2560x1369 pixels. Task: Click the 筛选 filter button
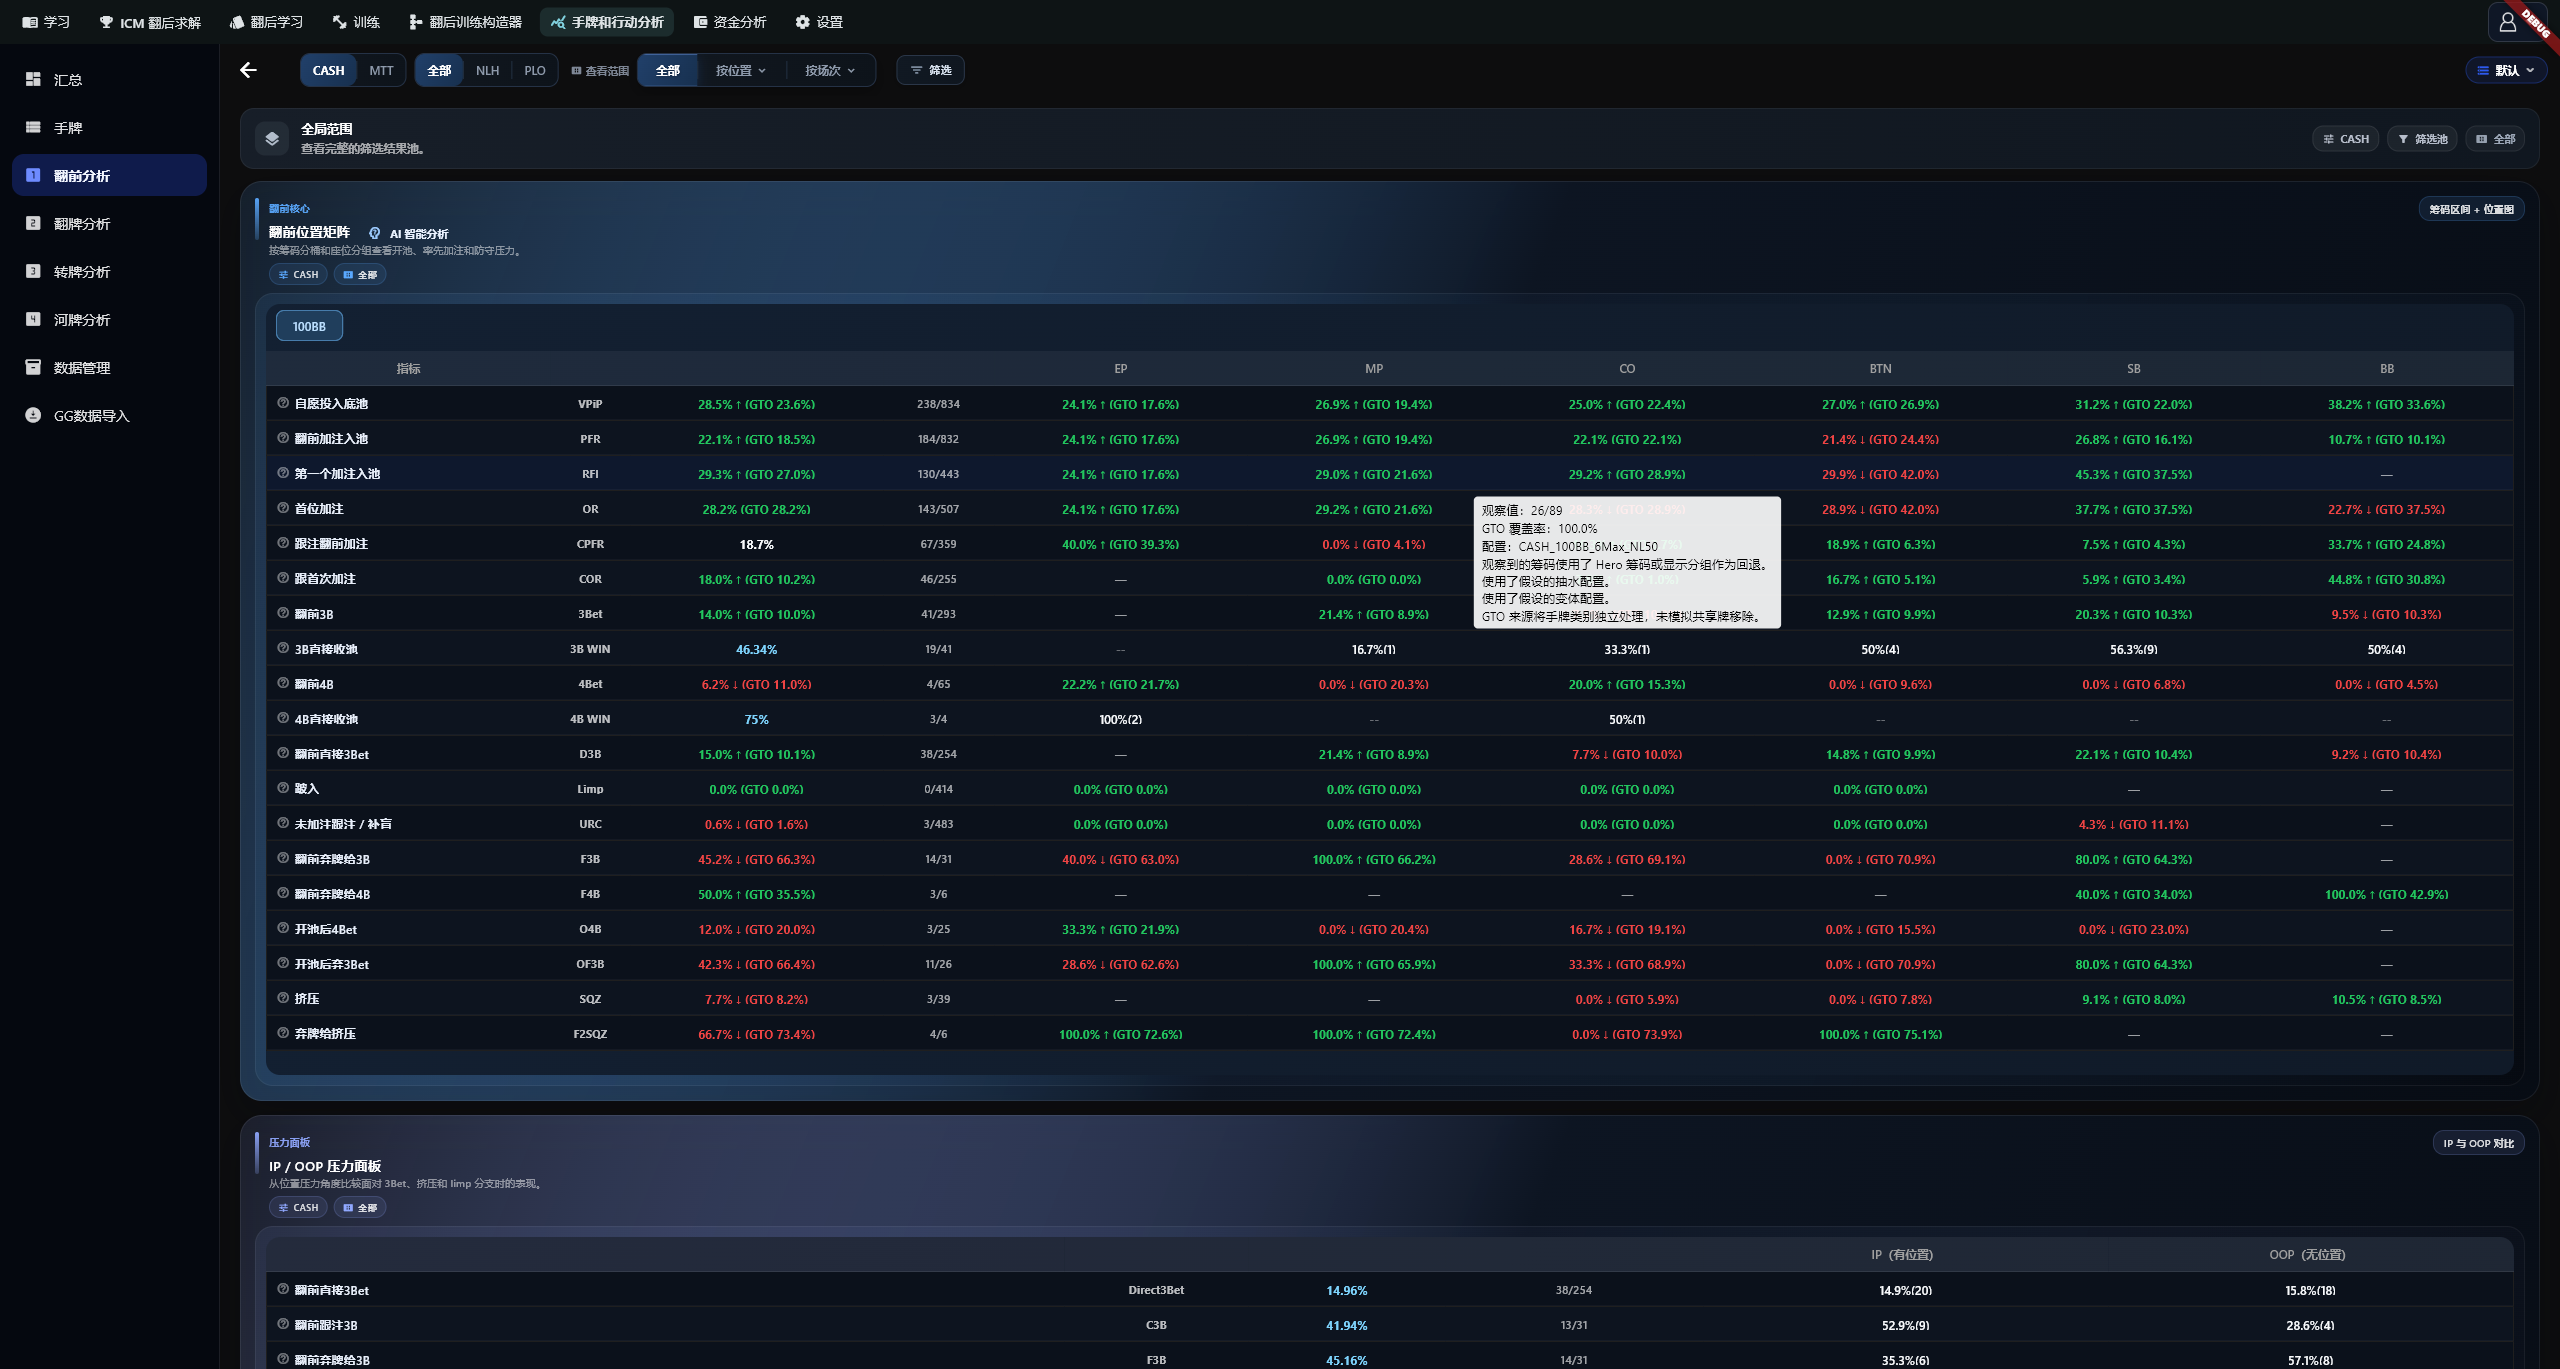click(x=930, y=70)
